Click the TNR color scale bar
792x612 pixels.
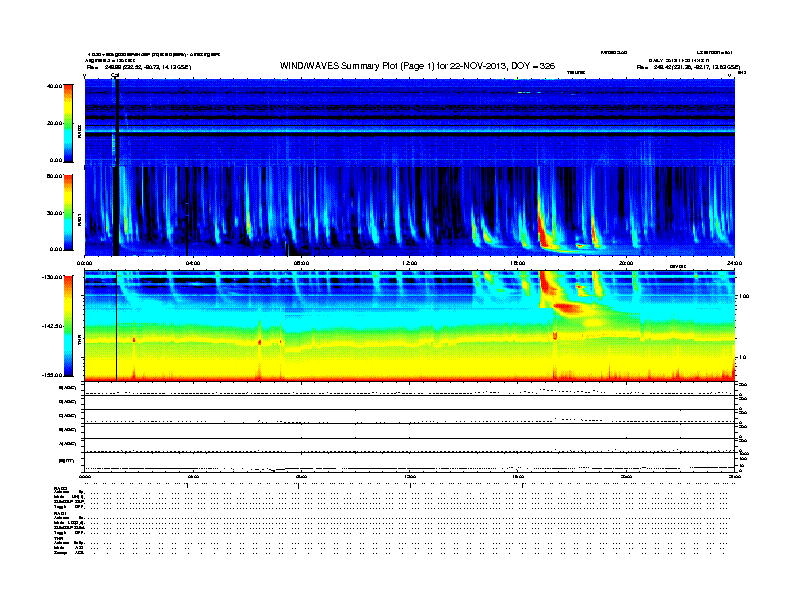pyautogui.click(x=68, y=326)
